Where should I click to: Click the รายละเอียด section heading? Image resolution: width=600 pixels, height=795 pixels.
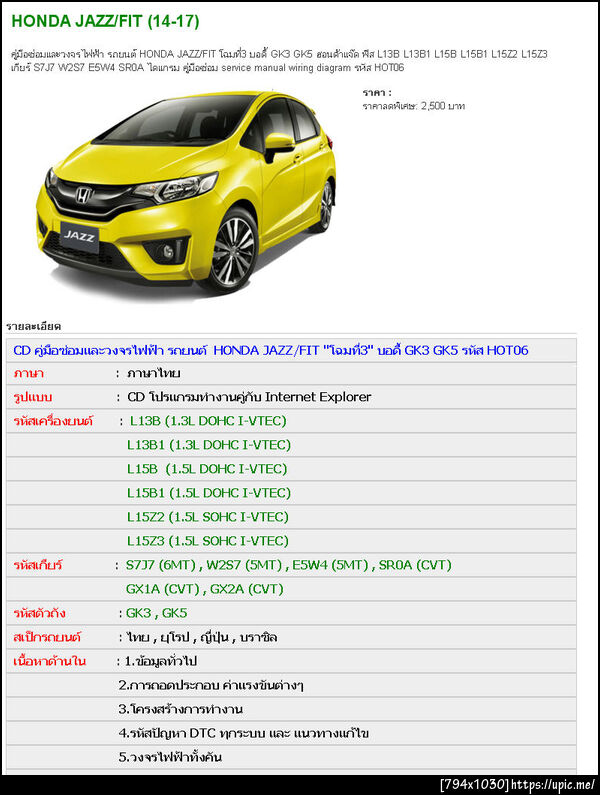tap(33, 327)
